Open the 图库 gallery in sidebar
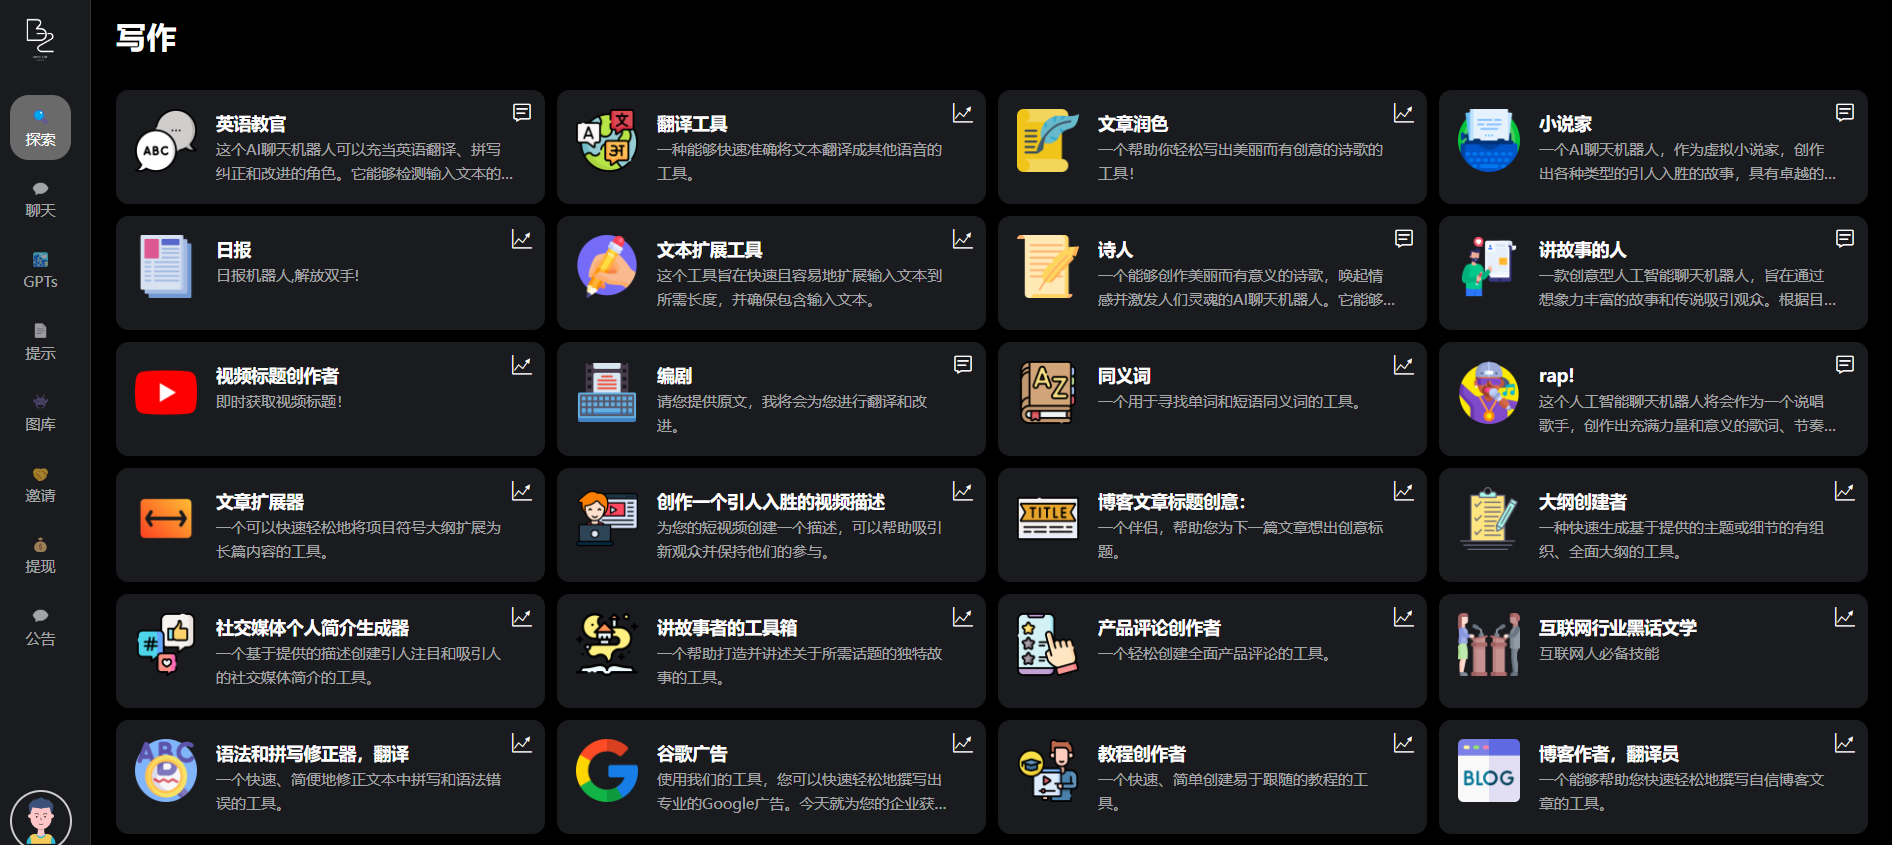1892x845 pixels. (40, 413)
